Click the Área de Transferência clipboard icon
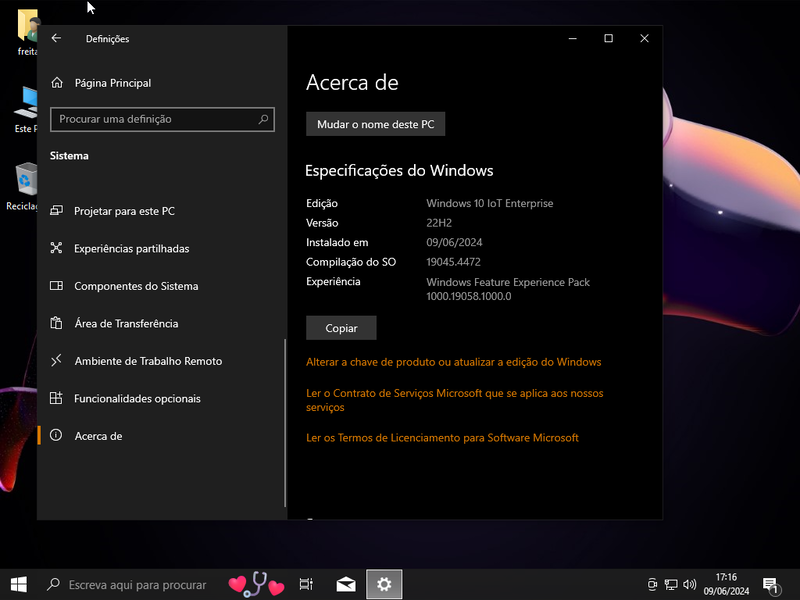This screenshot has height=600, width=800. tap(57, 323)
